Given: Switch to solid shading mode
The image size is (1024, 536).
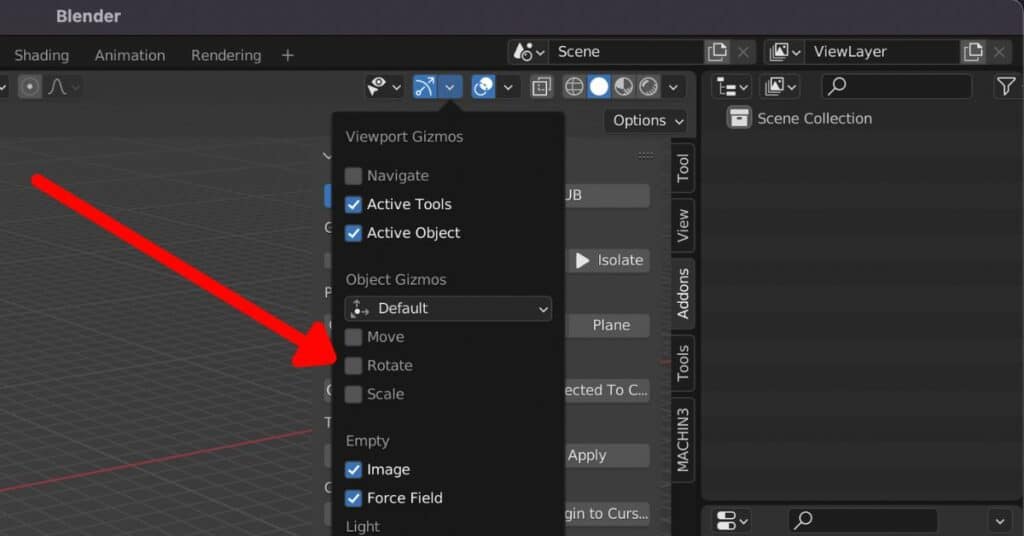Looking at the screenshot, I should (599, 87).
